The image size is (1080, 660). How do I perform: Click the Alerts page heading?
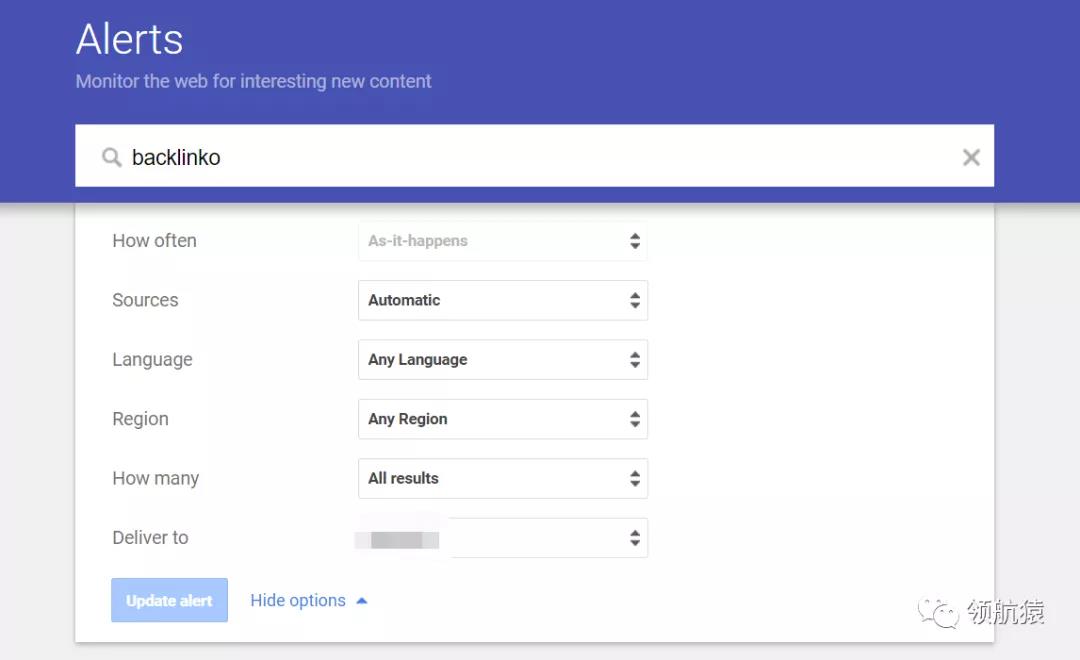tap(130, 40)
